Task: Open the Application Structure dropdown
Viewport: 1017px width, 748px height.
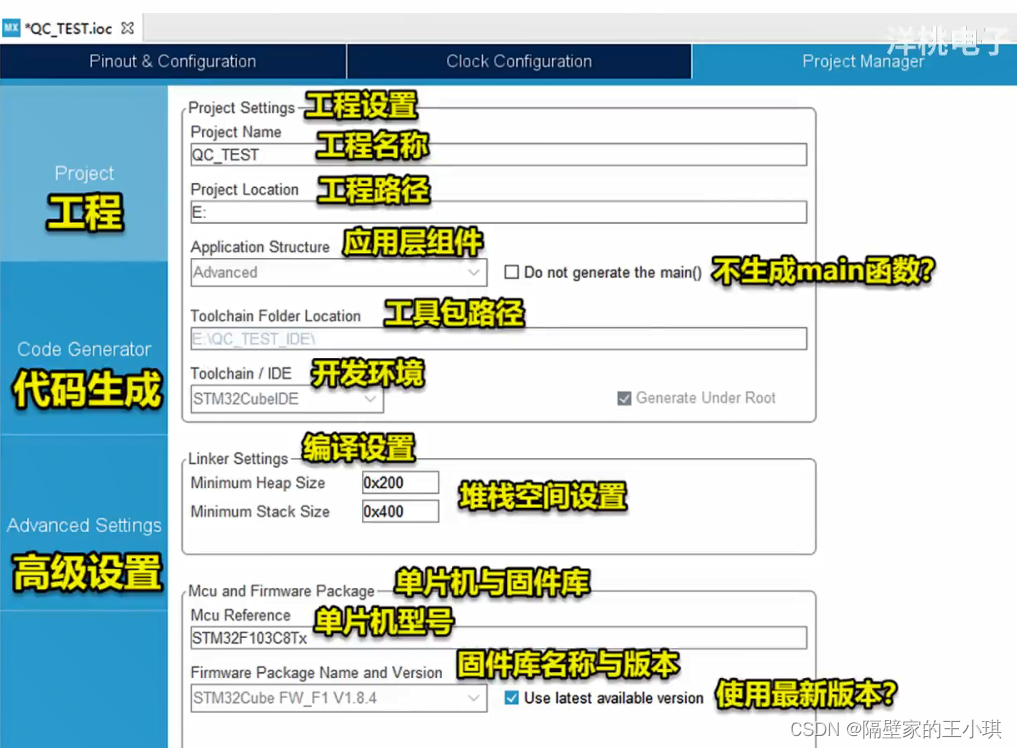Action: click(x=339, y=272)
